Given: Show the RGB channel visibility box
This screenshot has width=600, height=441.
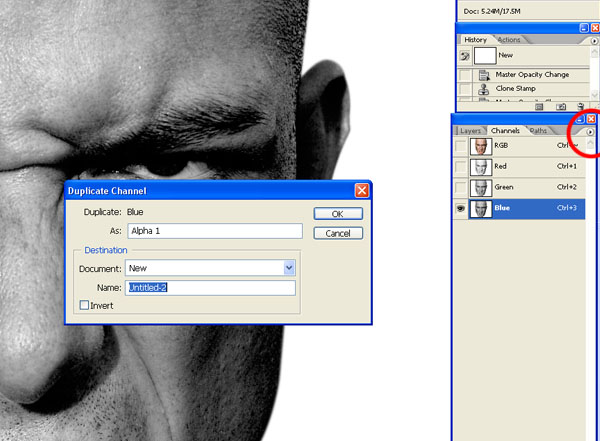Looking at the screenshot, I should coord(461,146).
